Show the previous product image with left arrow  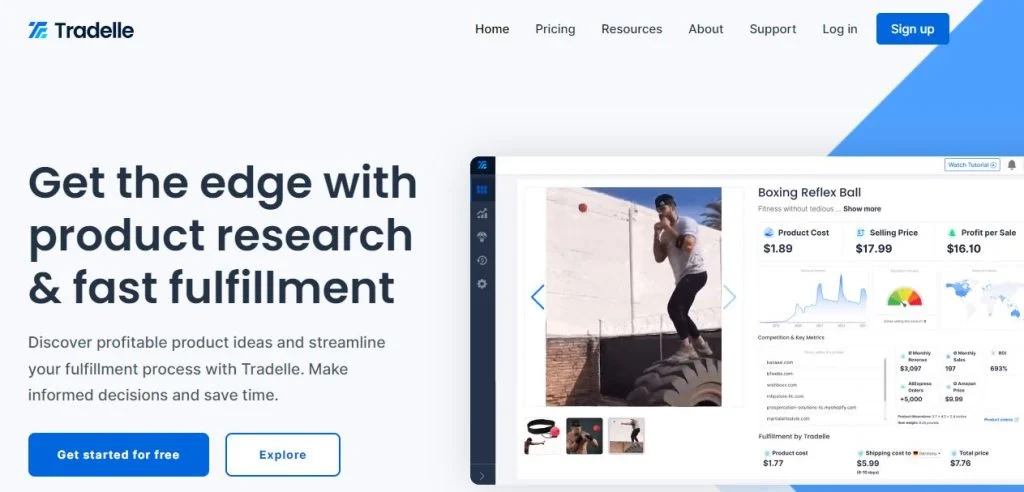coord(537,296)
